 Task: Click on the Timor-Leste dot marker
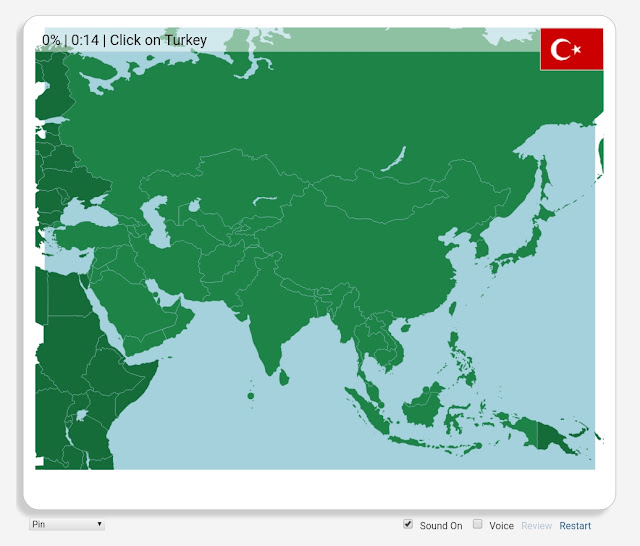478,446
